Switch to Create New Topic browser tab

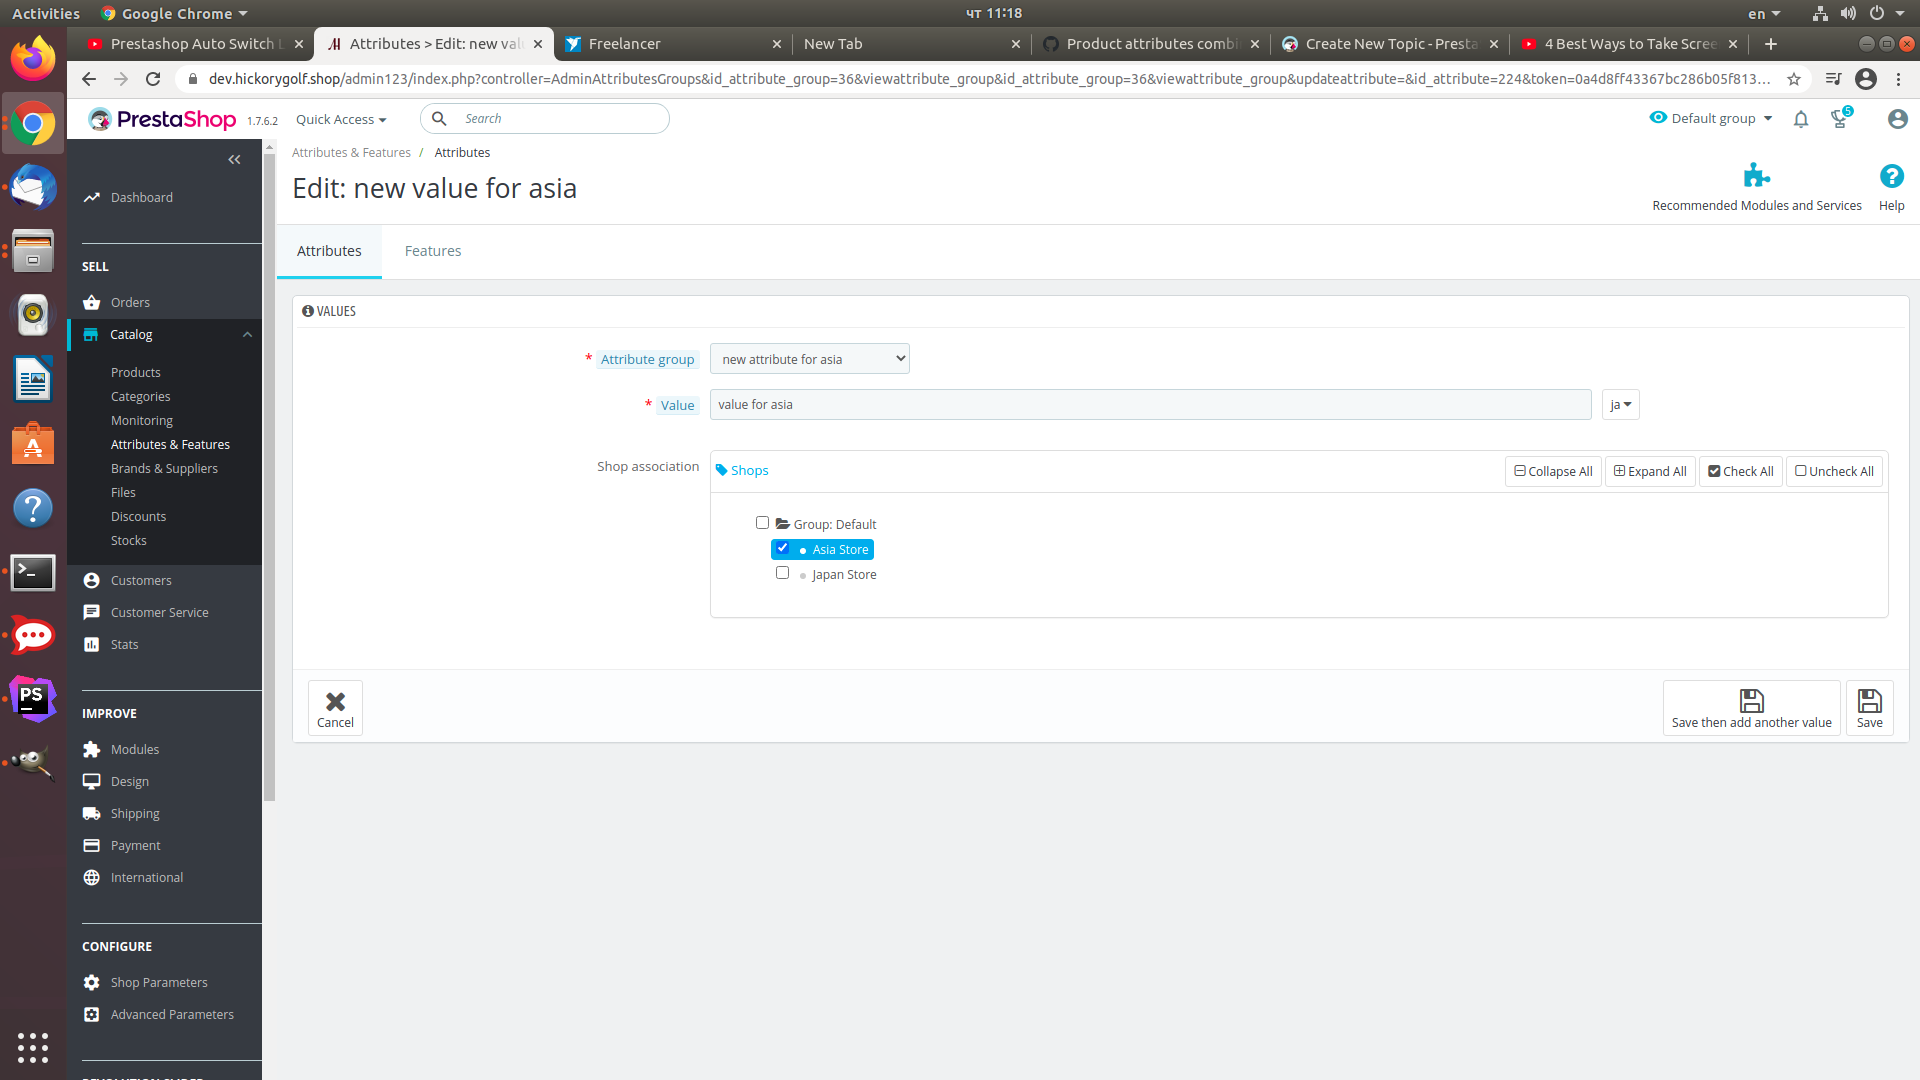pos(1390,44)
